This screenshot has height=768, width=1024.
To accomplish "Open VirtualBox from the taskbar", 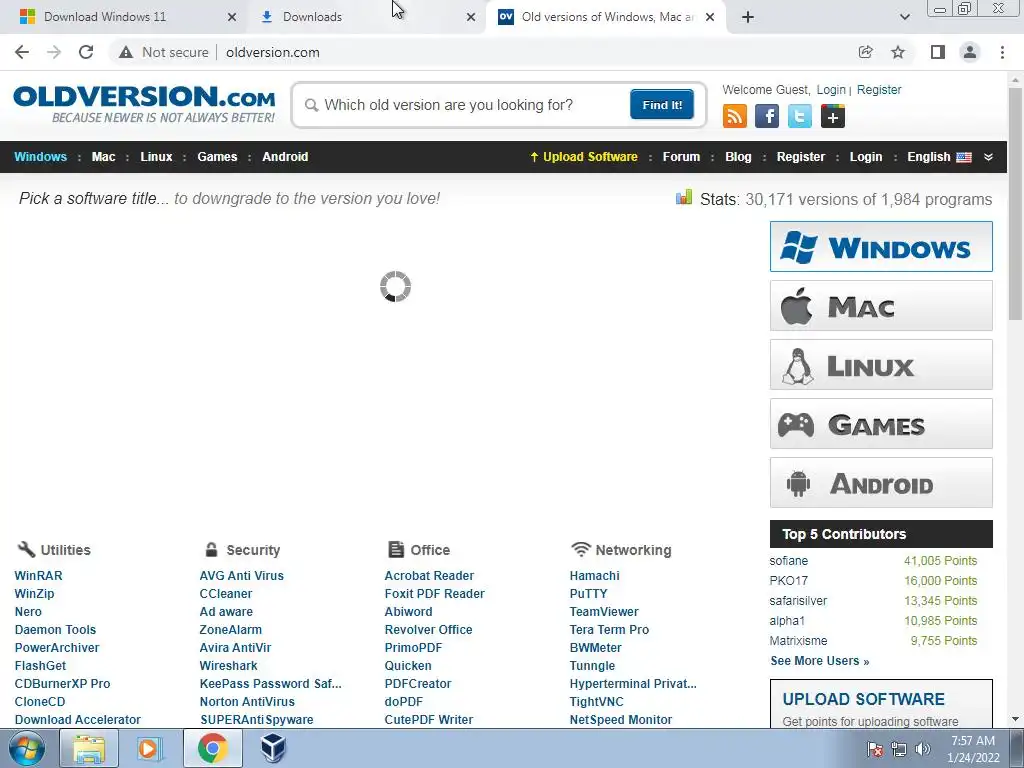I will [274, 748].
